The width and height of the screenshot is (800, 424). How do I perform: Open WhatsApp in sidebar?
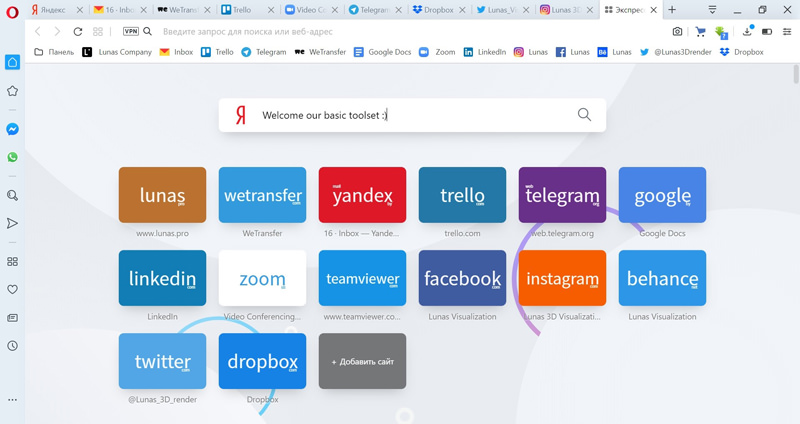(12, 157)
